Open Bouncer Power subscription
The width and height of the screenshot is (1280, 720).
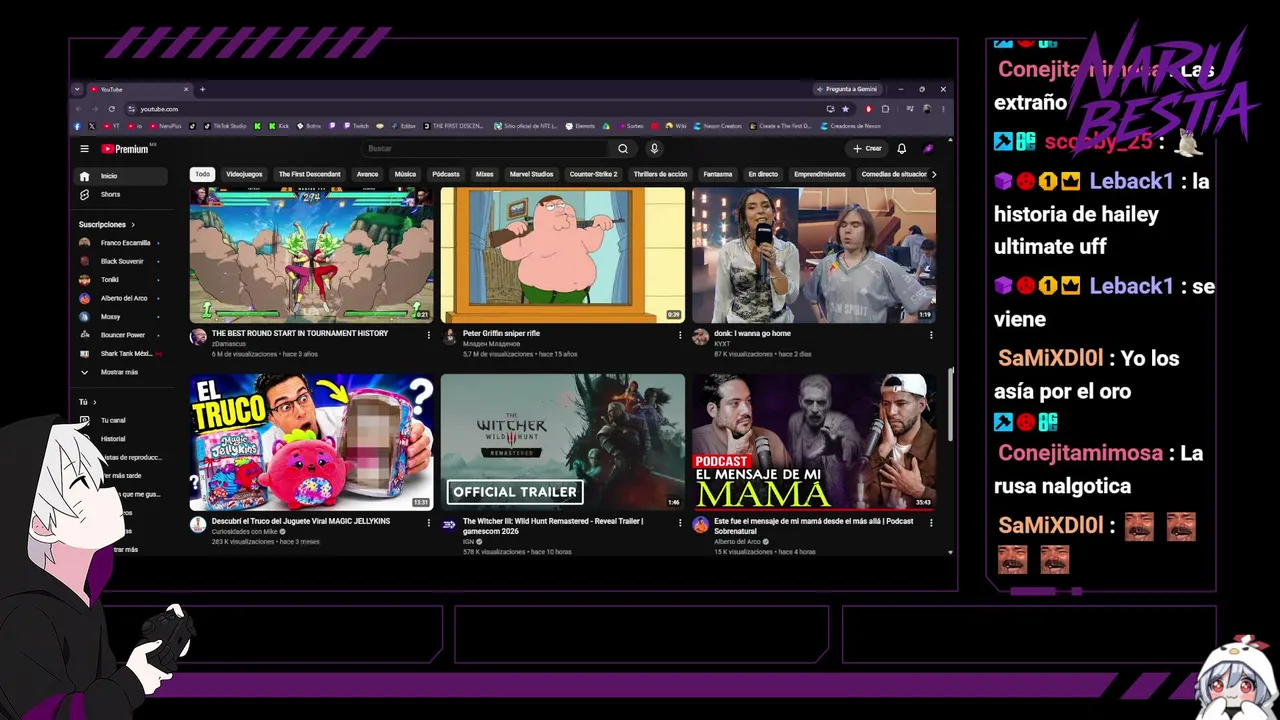122,335
